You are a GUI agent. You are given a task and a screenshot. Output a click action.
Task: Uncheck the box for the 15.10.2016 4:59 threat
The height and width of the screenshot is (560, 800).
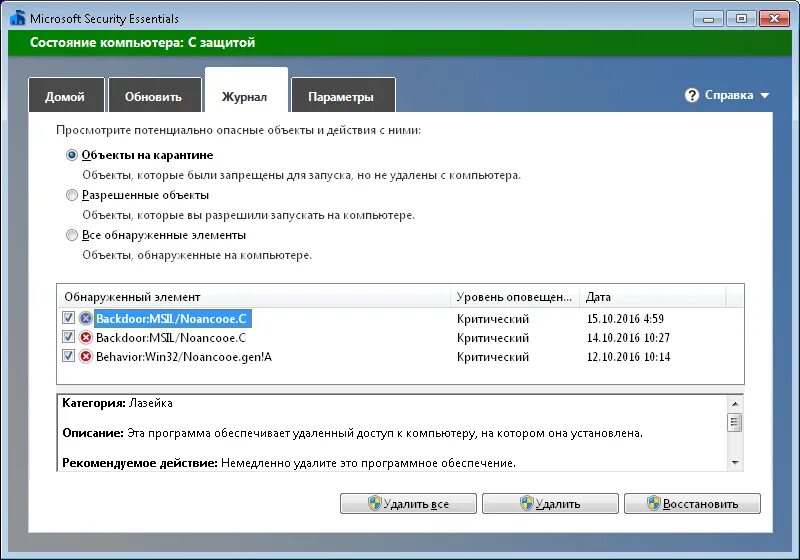[x=68, y=318]
